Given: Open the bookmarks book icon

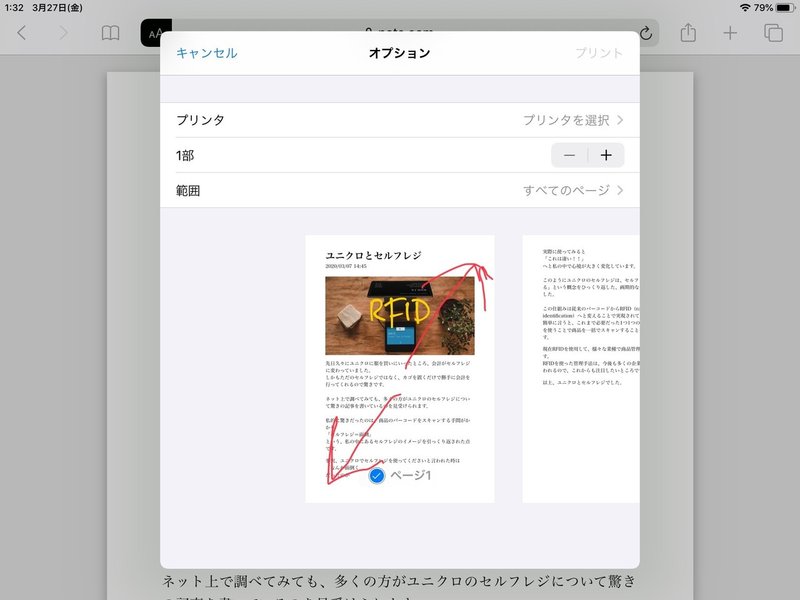Looking at the screenshot, I should [x=110, y=33].
